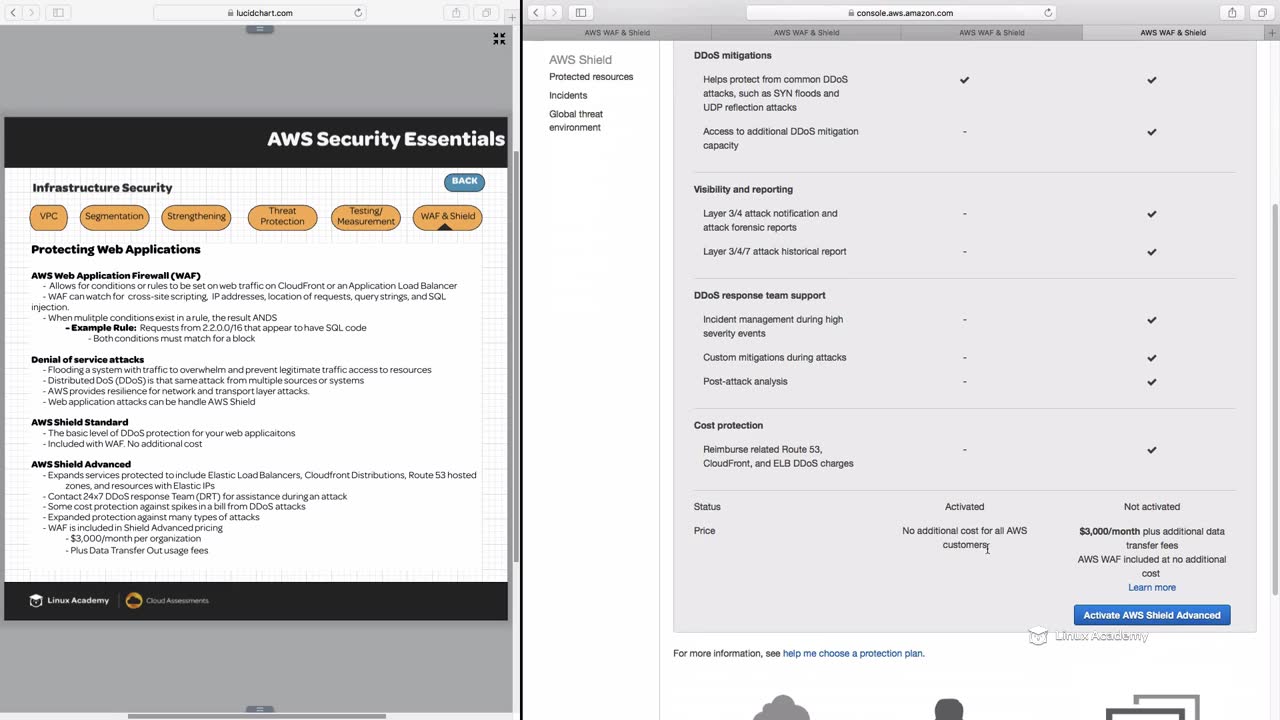Select the Threat Protection topic button
Viewport: 1280px width, 720px height.
[282, 217]
